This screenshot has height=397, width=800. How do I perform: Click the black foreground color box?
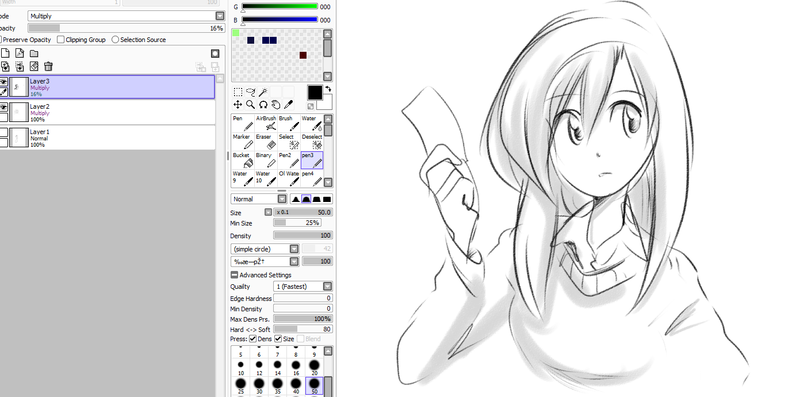tap(315, 92)
